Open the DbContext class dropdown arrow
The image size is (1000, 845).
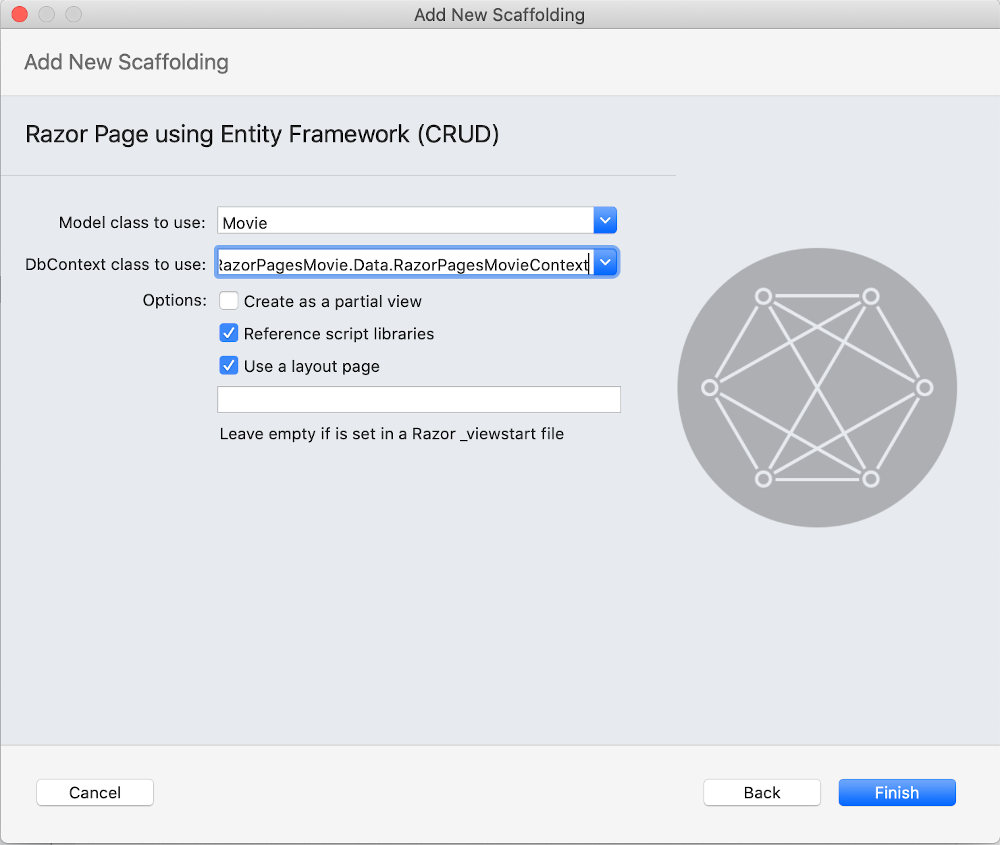tap(605, 262)
